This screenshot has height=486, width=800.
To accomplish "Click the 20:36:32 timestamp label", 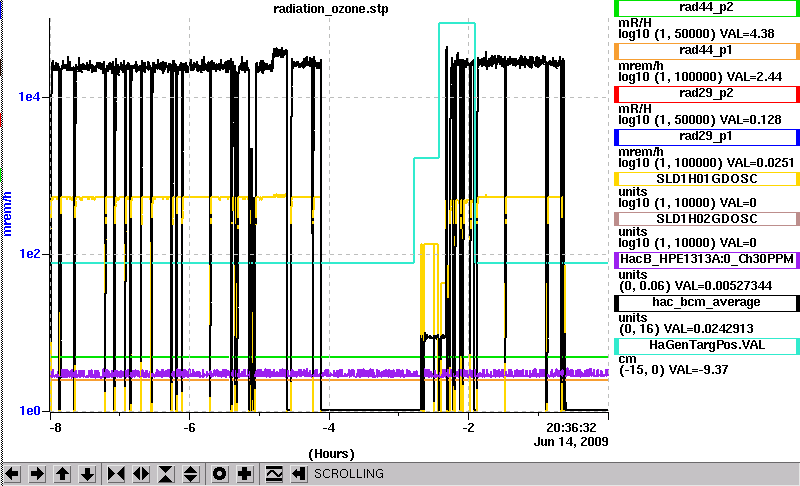I will click(x=571, y=427).
